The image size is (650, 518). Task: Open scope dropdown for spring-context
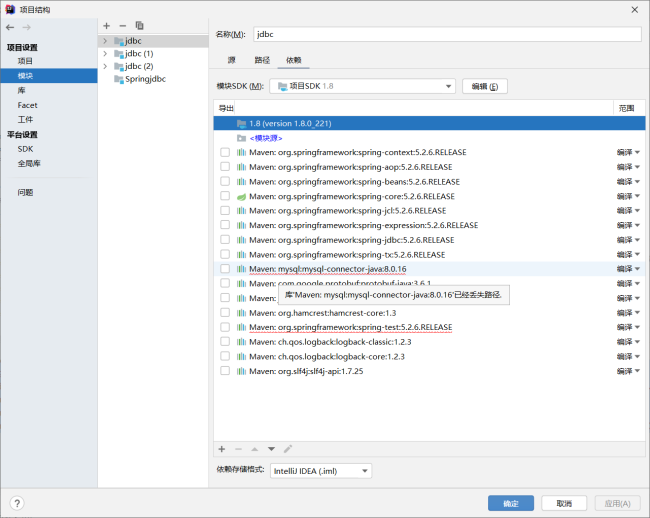[x=628, y=152]
